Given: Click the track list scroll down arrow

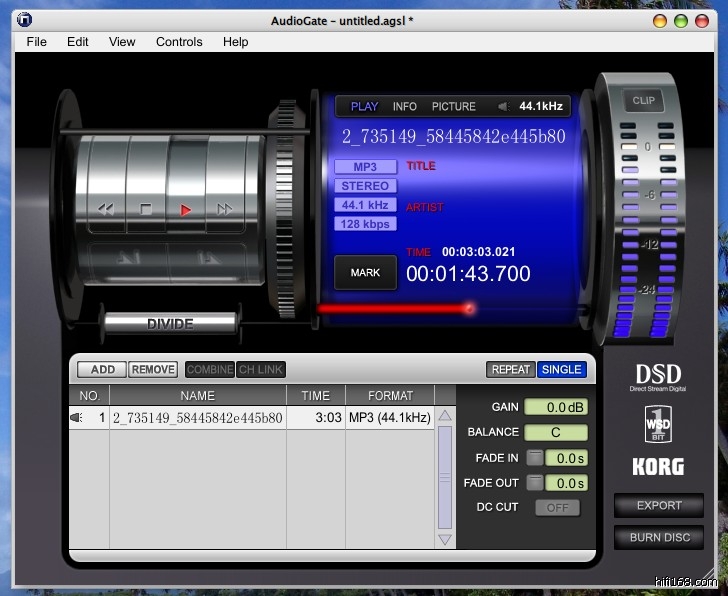Looking at the screenshot, I should tap(445, 539).
